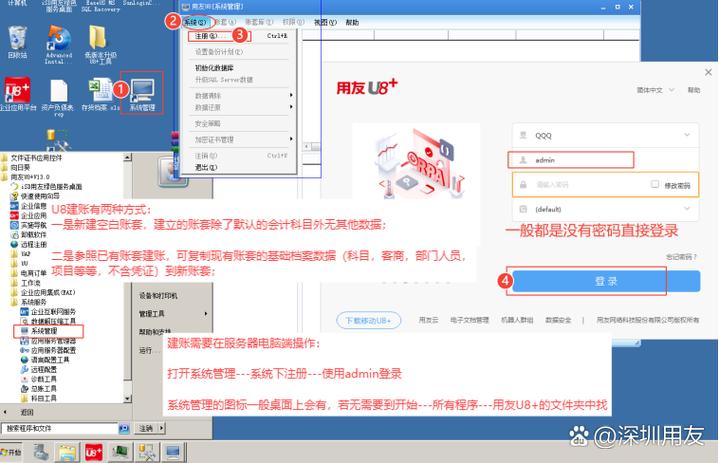Open the 开始 Start button
The image size is (719, 463).
tap(11, 452)
